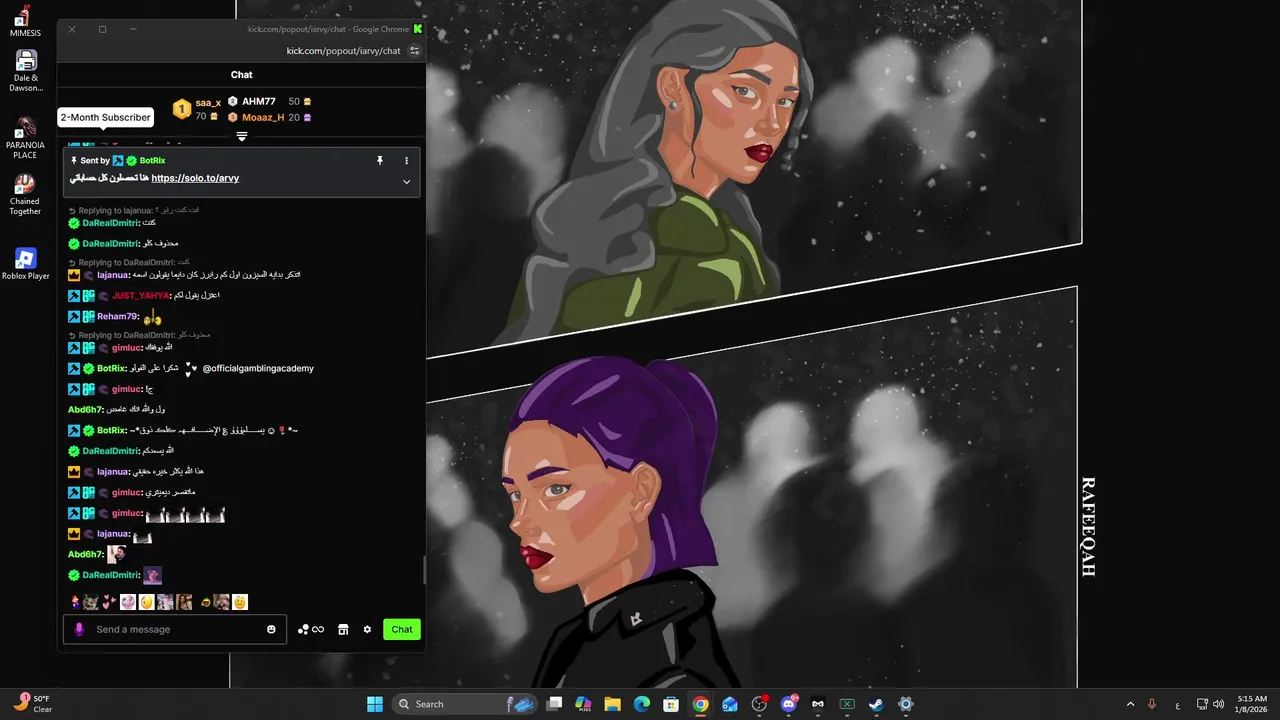1280x720 pixels.
Task: Open the clock showing 5:15 AM
Action: [x=1252, y=704]
